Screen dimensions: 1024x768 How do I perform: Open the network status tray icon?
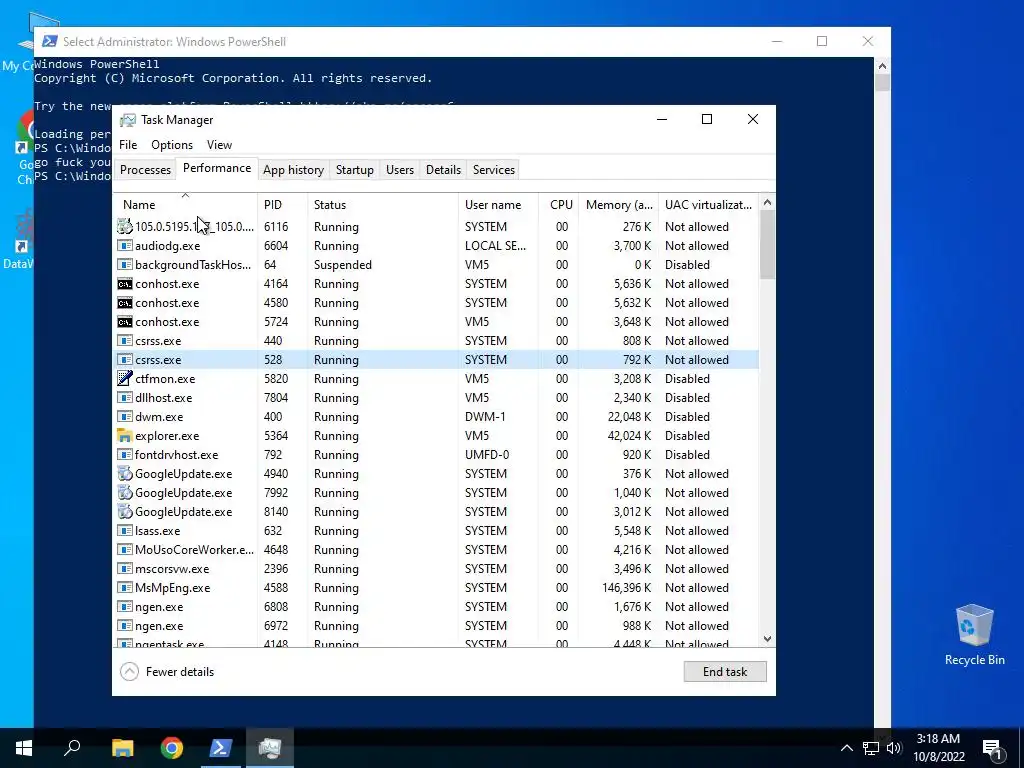[x=871, y=748]
